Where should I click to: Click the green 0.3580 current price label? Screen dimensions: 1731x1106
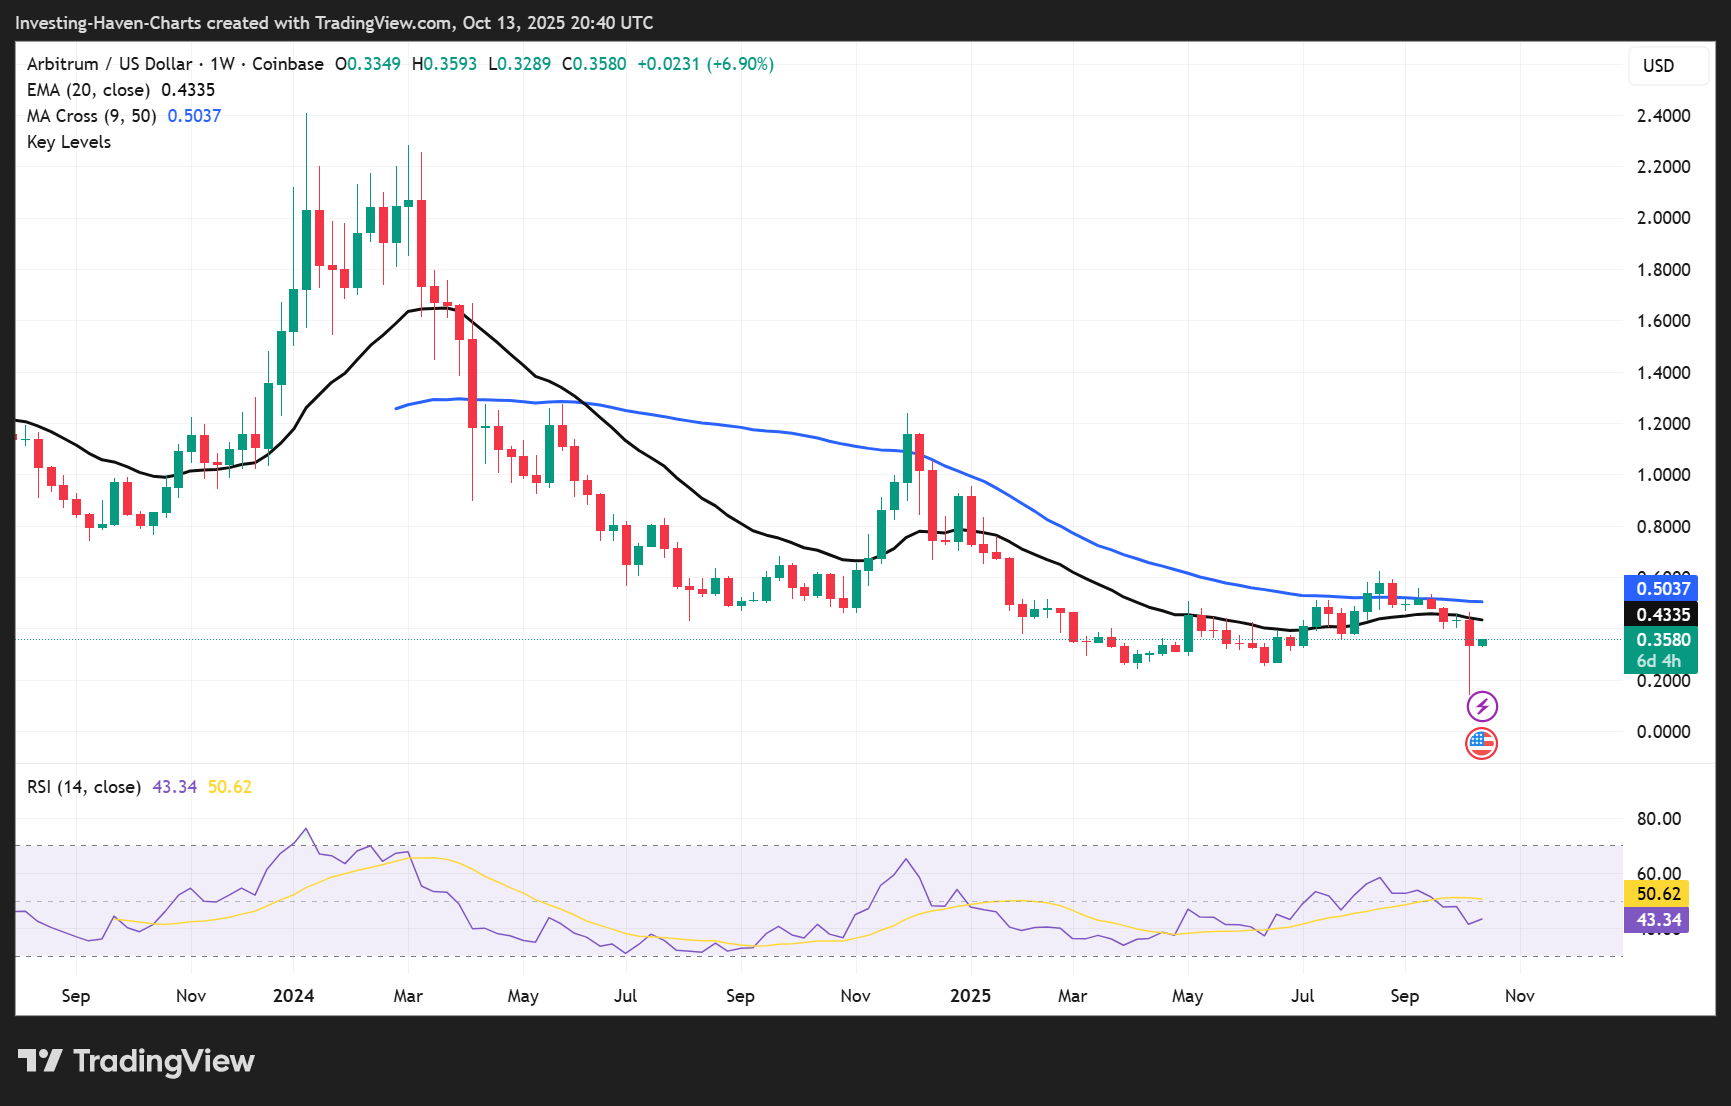tap(1661, 640)
